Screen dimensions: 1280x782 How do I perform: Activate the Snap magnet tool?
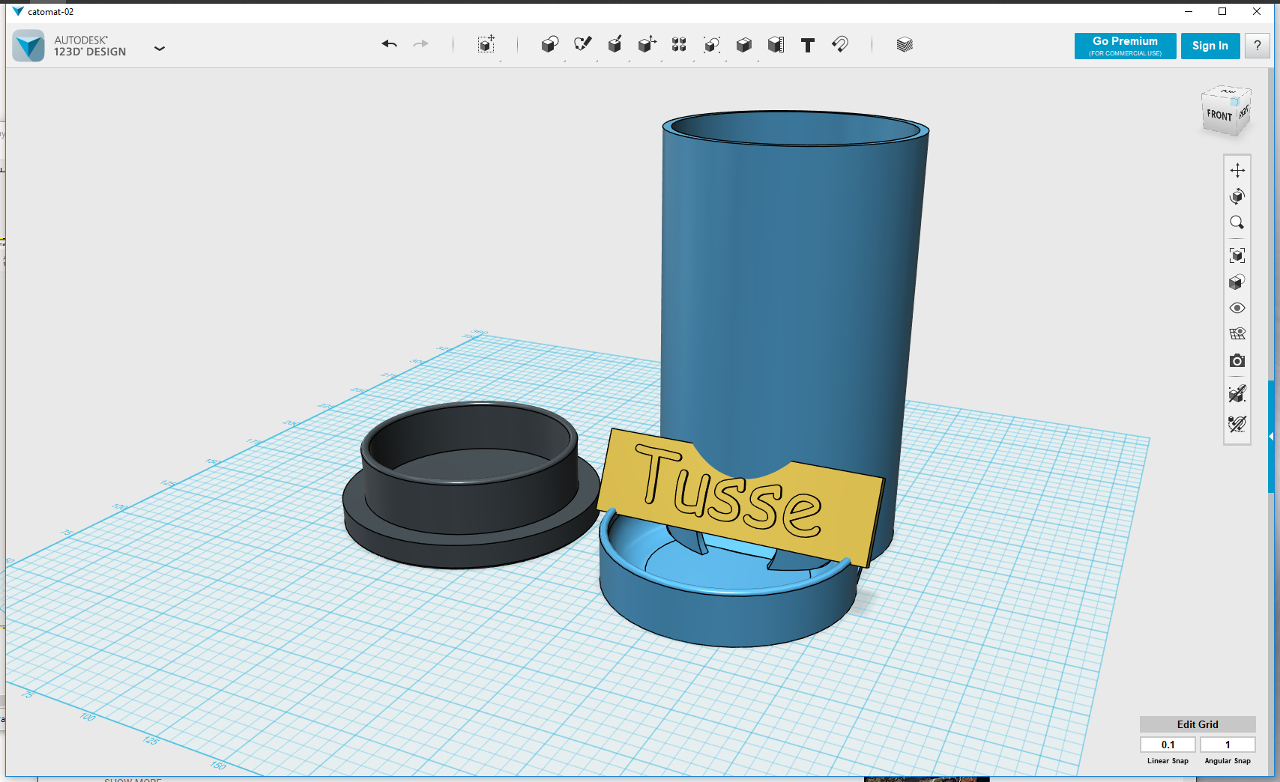tap(840, 45)
